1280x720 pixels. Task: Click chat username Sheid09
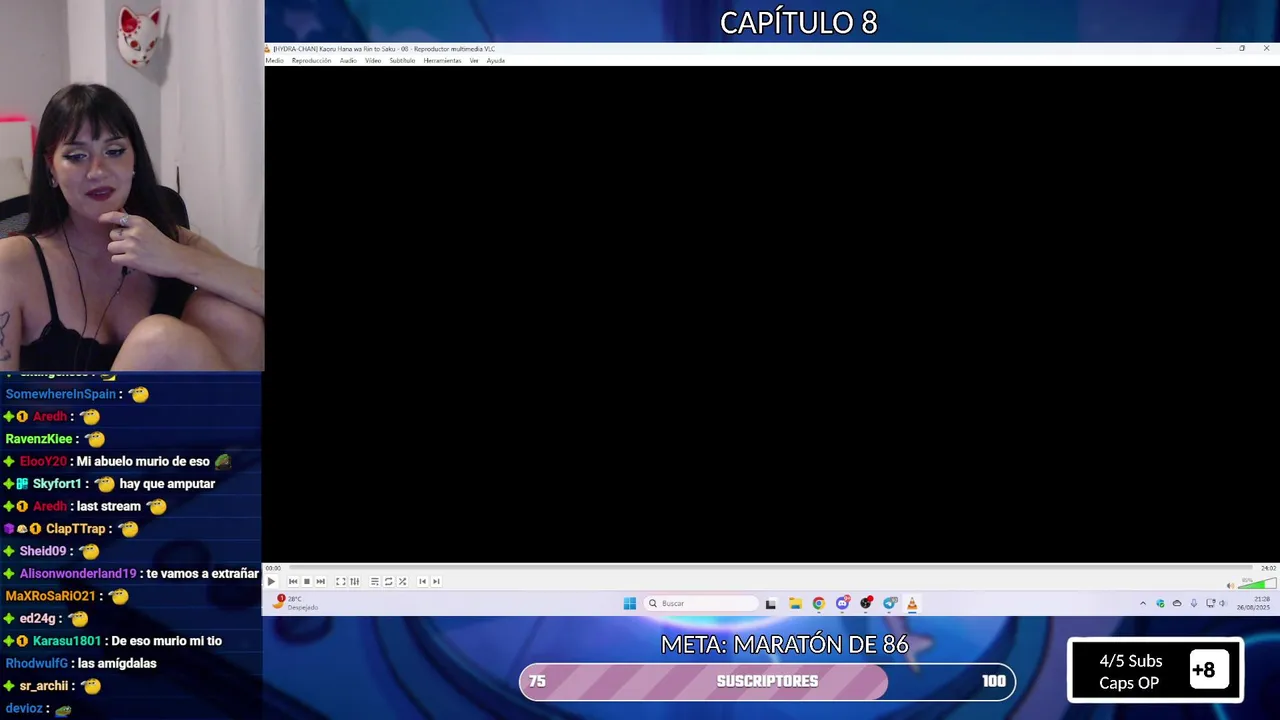click(x=43, y=551)
